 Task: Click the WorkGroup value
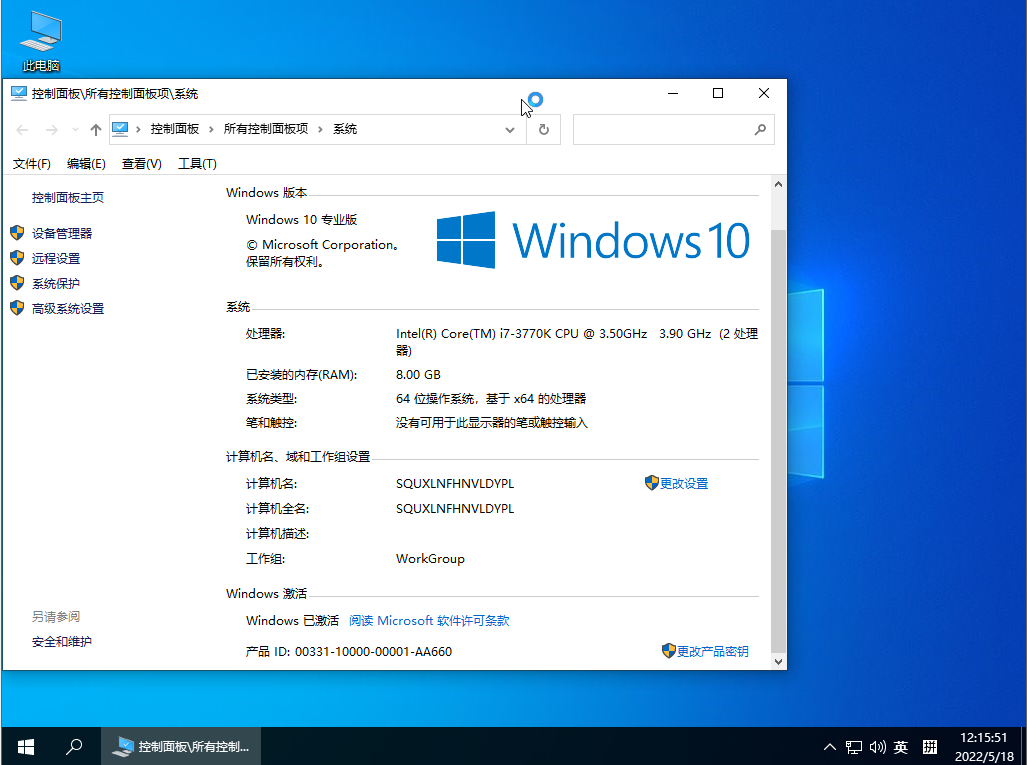tap(430, 559)
